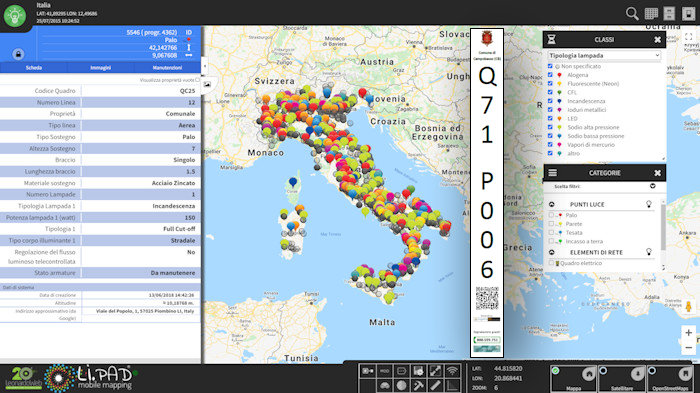Select the OpenStreetMaps base layer

tap(670, 378)
